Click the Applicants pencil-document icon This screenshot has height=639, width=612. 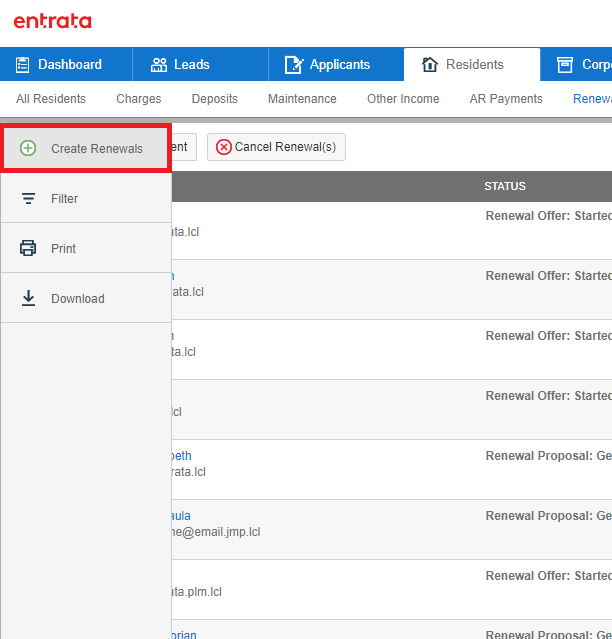pyautogui.click(x=294, y=65)
